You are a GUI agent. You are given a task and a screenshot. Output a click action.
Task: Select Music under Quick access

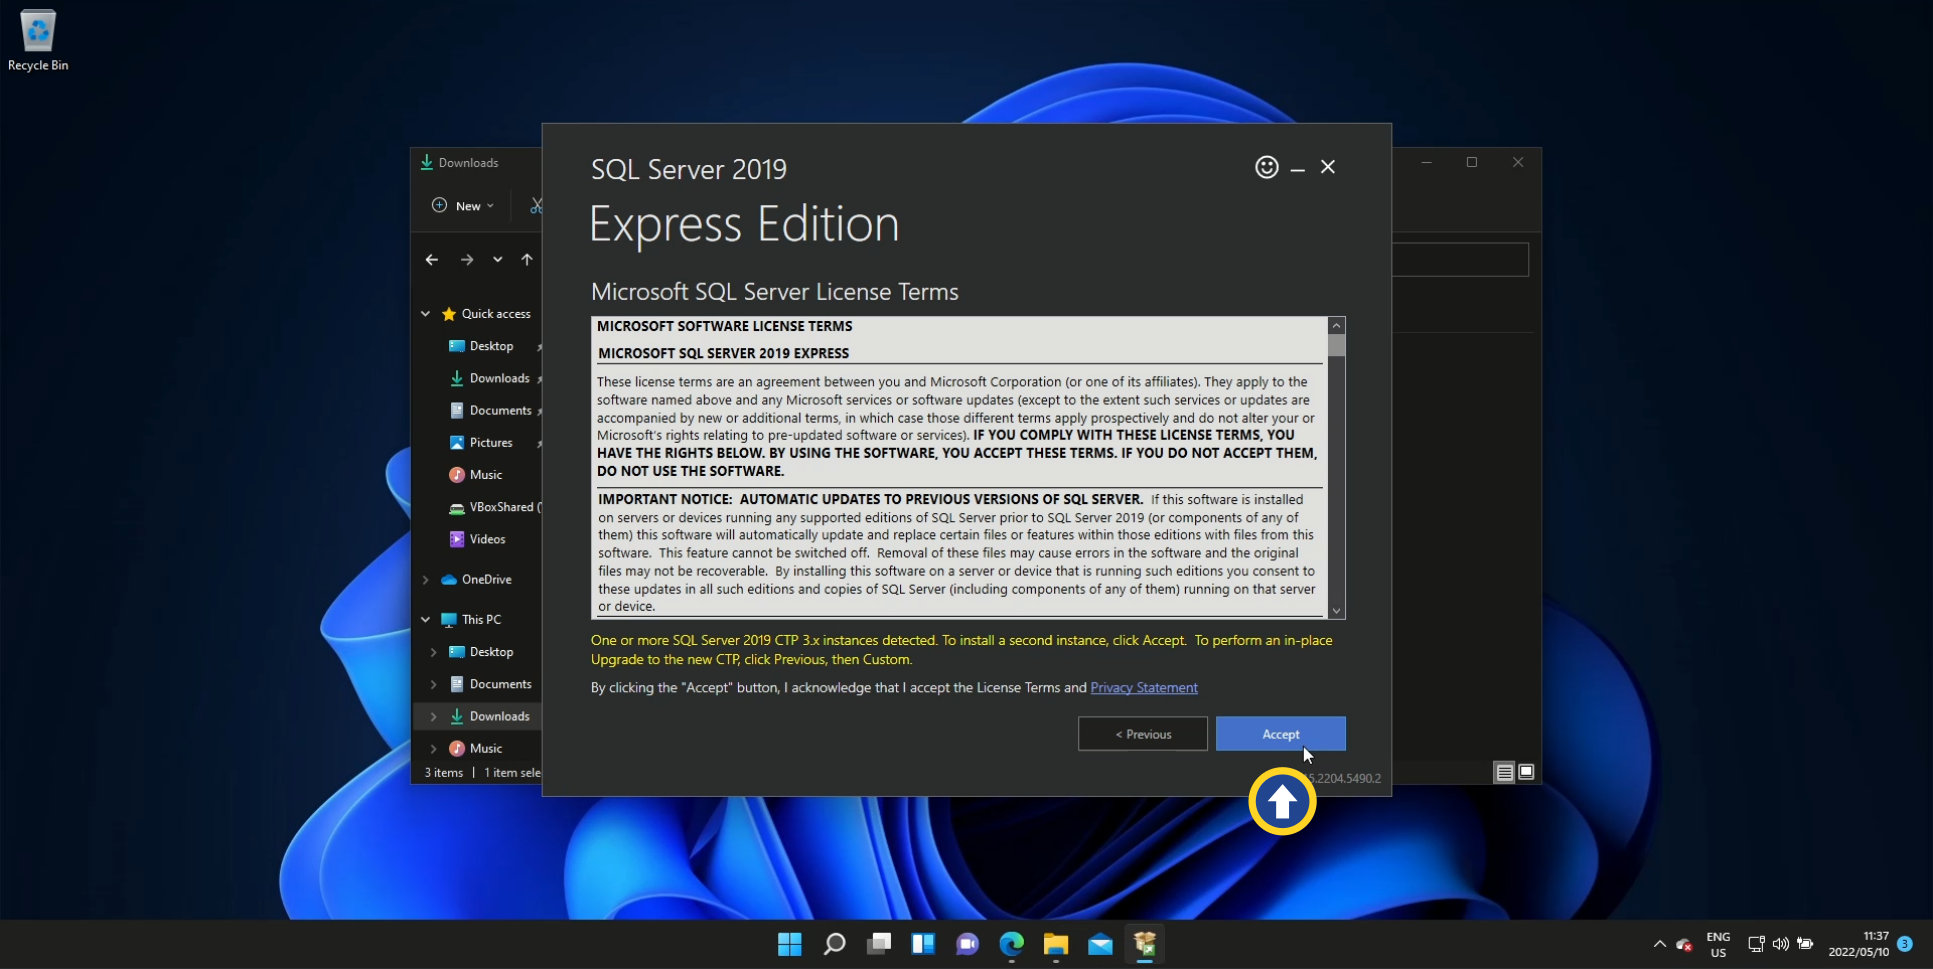(x=485, y=474)
